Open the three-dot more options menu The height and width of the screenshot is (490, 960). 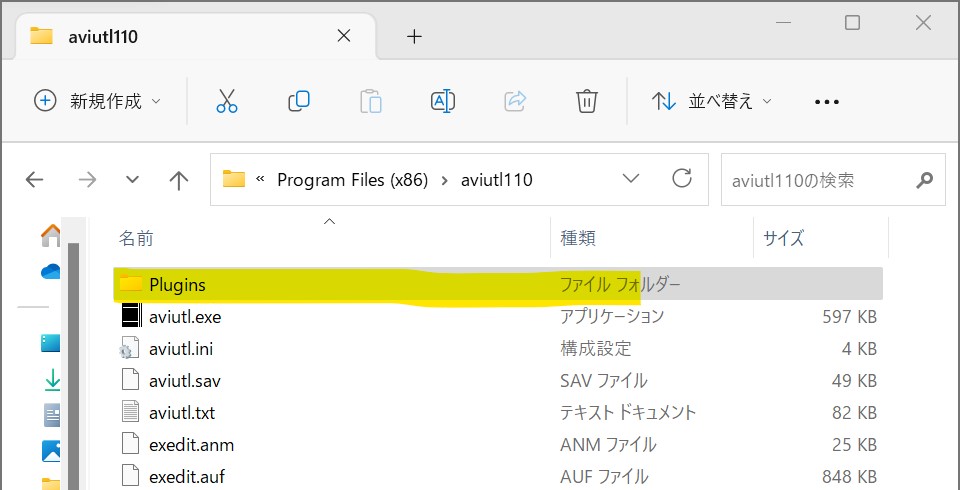(x=827, y=102)
